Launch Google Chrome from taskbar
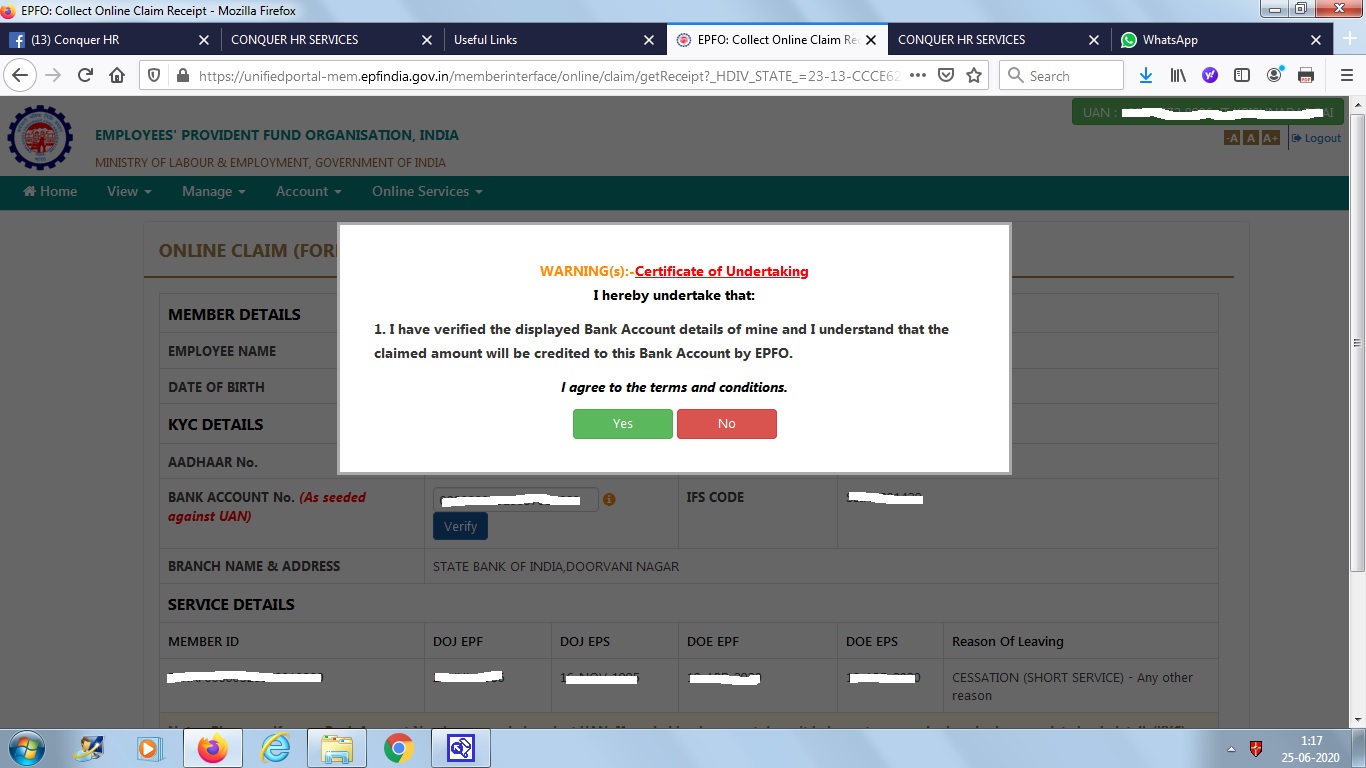The image size is (1366, 768). (x=398, y=748)
